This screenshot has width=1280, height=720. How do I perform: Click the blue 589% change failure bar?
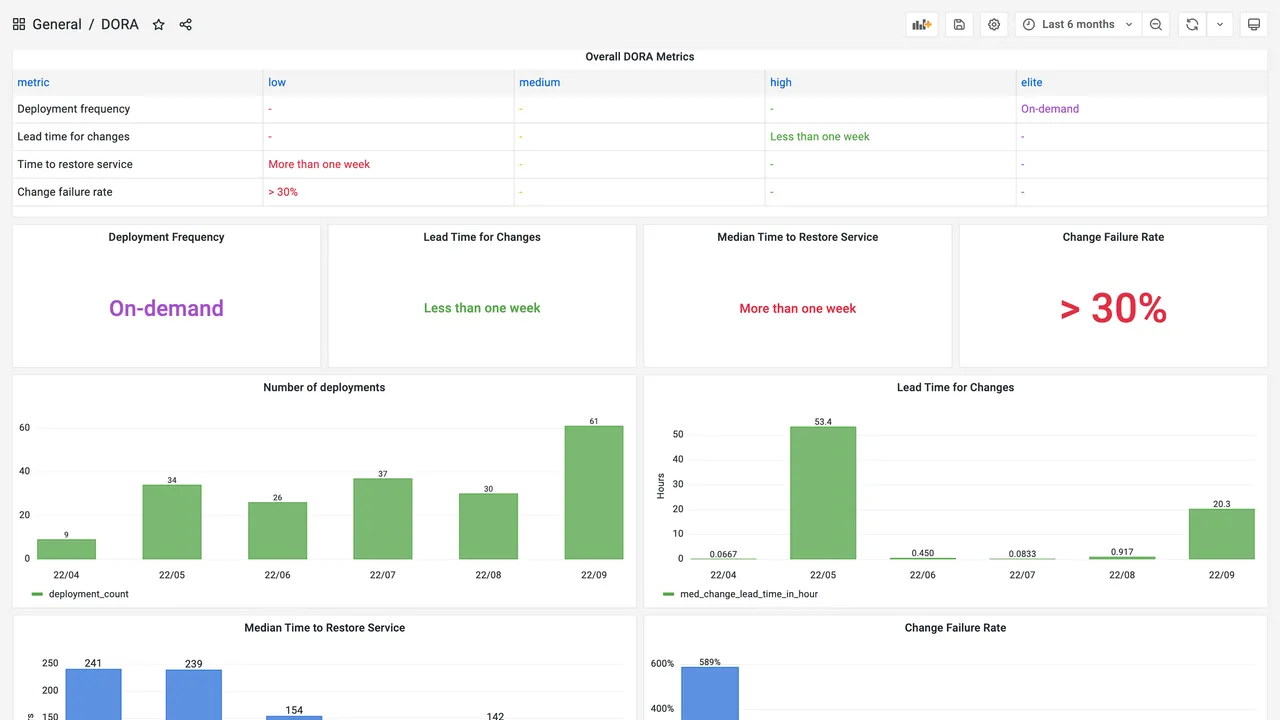coord(710,694)
